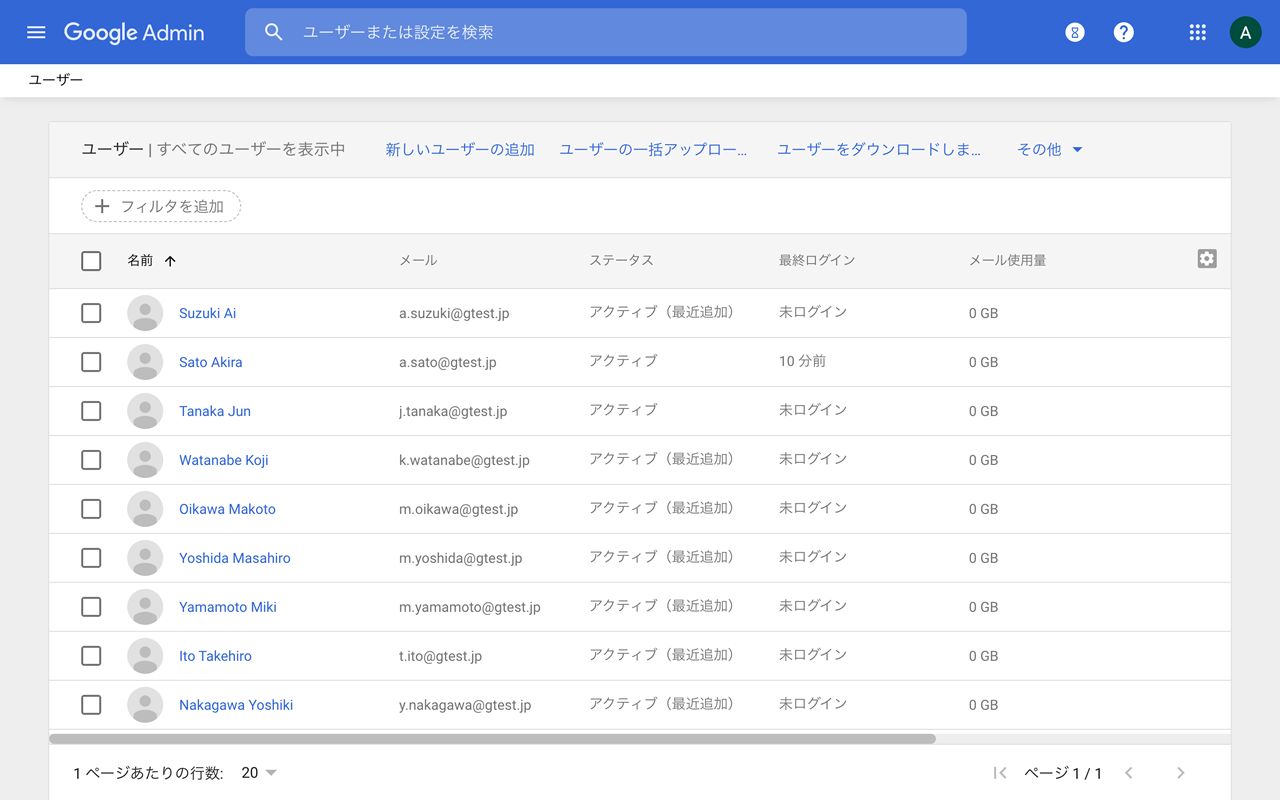
Task: Click email k.watanabe@gtest.jp
Action: (x=464, y=460)
